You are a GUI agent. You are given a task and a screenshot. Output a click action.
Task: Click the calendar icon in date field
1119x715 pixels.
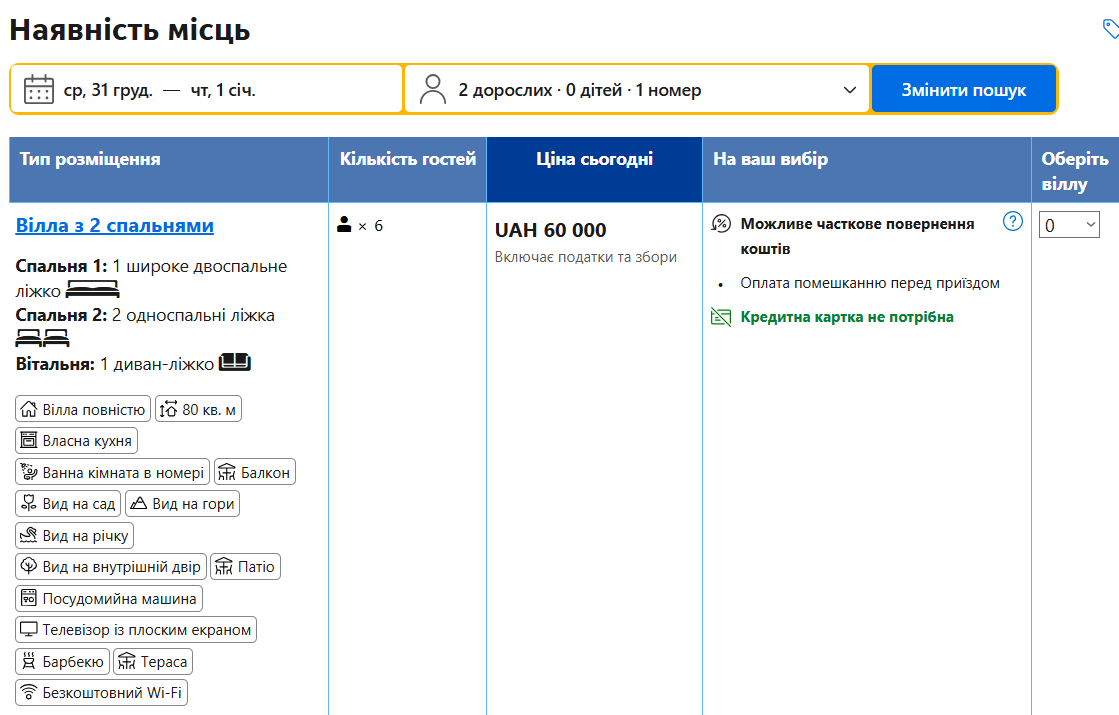[x=38, y=90]
